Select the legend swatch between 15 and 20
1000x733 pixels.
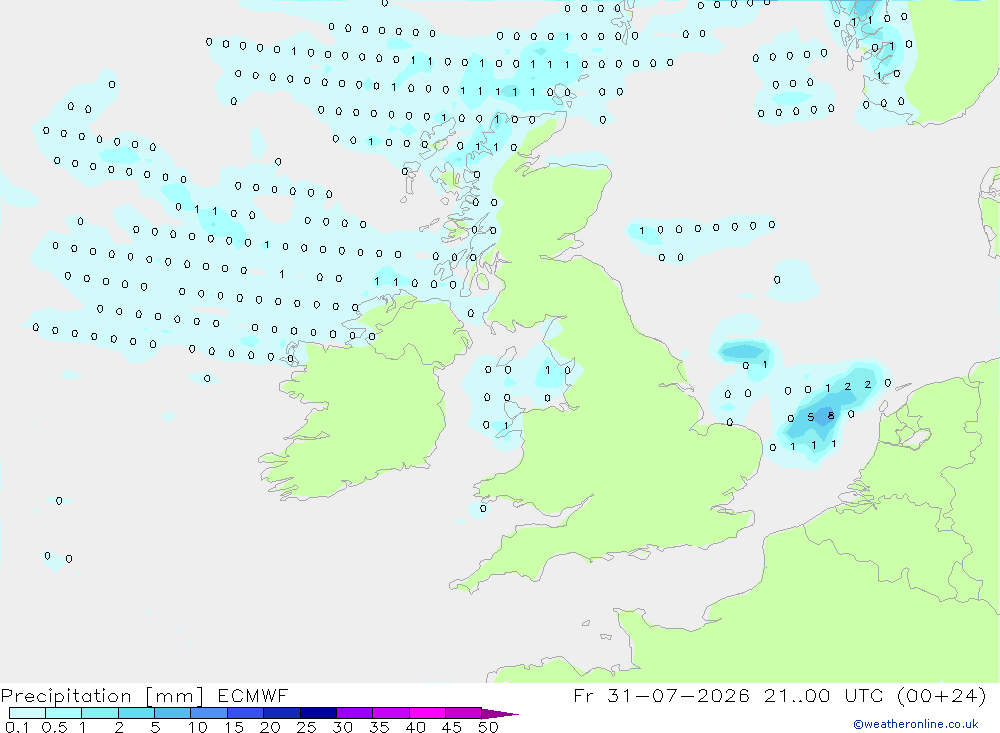pos(245,713)
